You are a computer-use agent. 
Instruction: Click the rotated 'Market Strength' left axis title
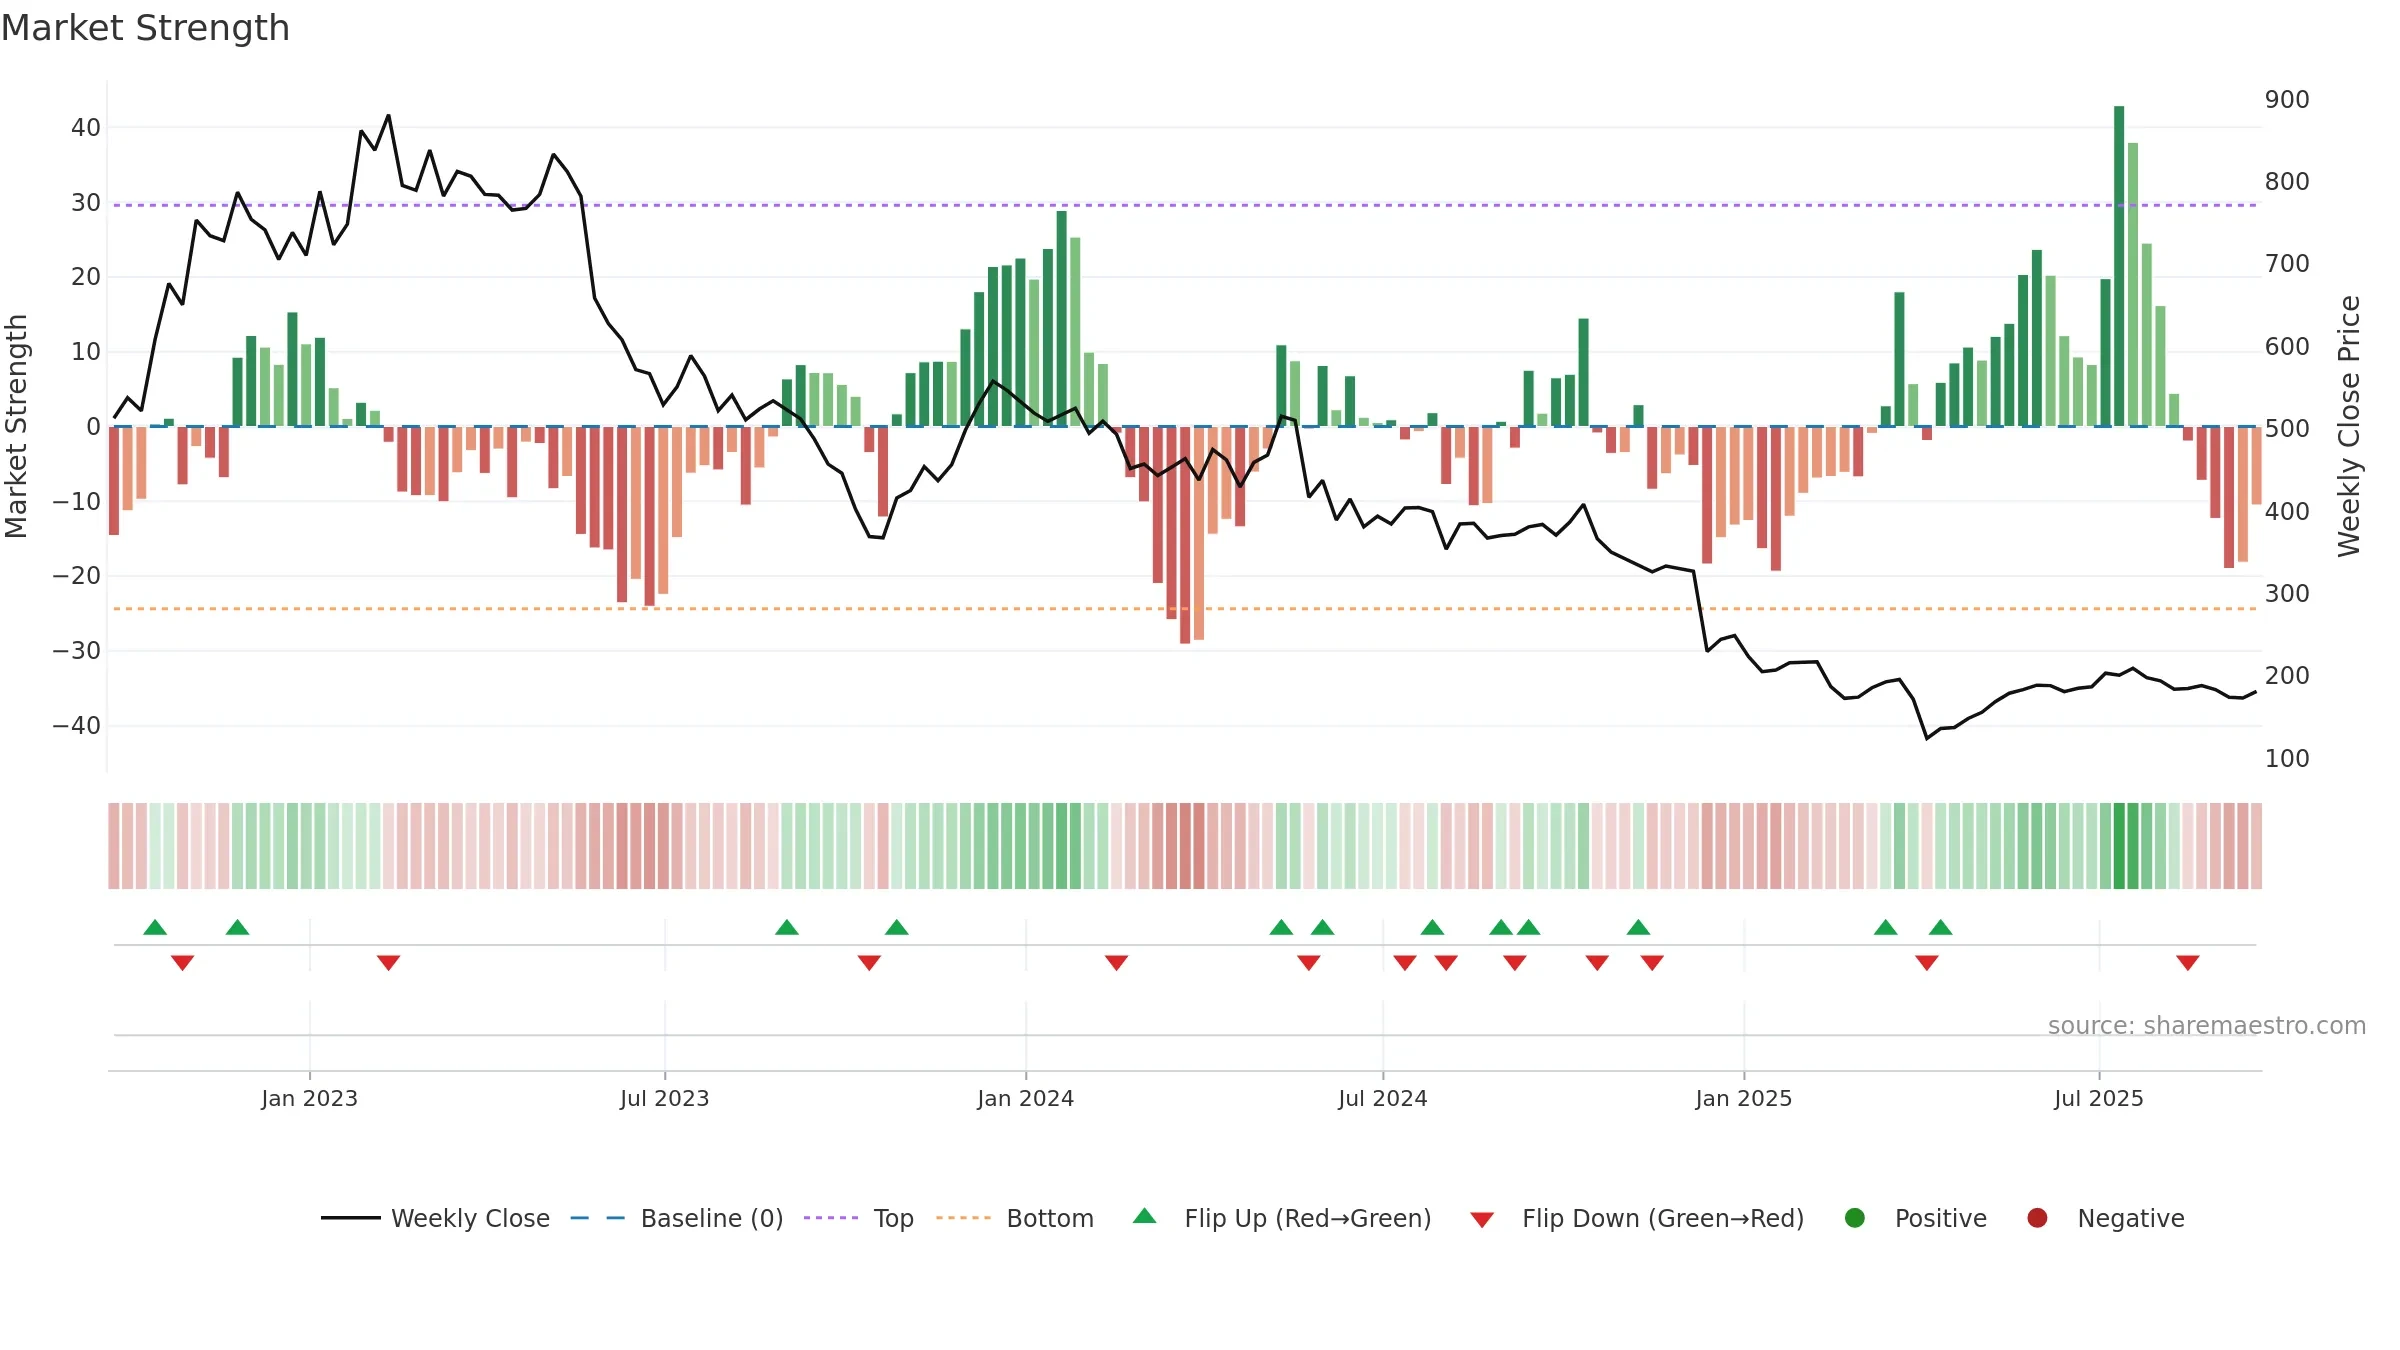click(17, 426)
